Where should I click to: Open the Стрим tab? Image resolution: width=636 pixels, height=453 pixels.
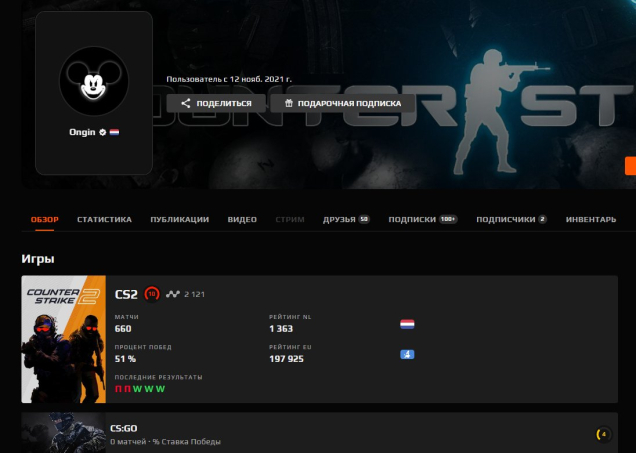pos(290,219)
